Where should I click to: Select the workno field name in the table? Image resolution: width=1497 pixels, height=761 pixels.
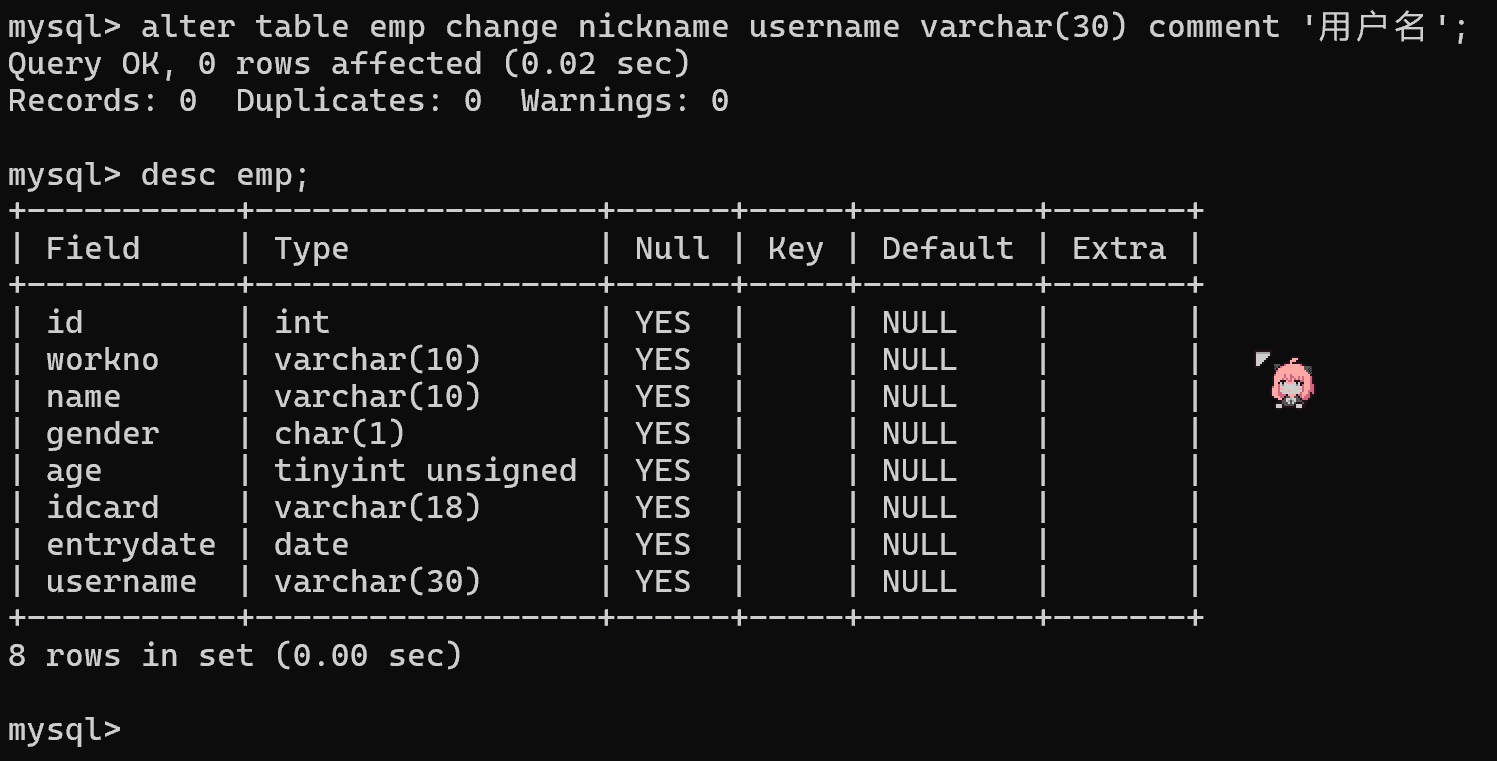coord(102,359)
